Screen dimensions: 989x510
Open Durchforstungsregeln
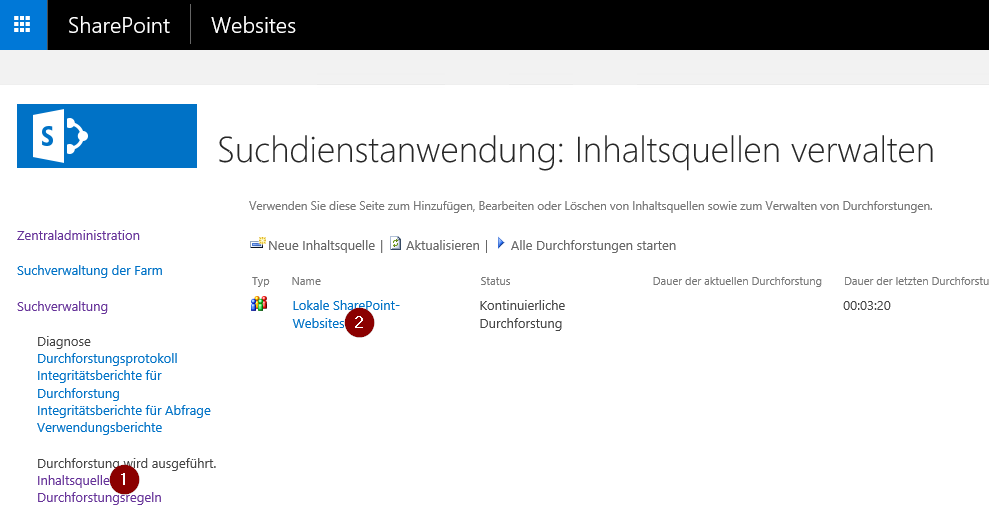(99, 497)
